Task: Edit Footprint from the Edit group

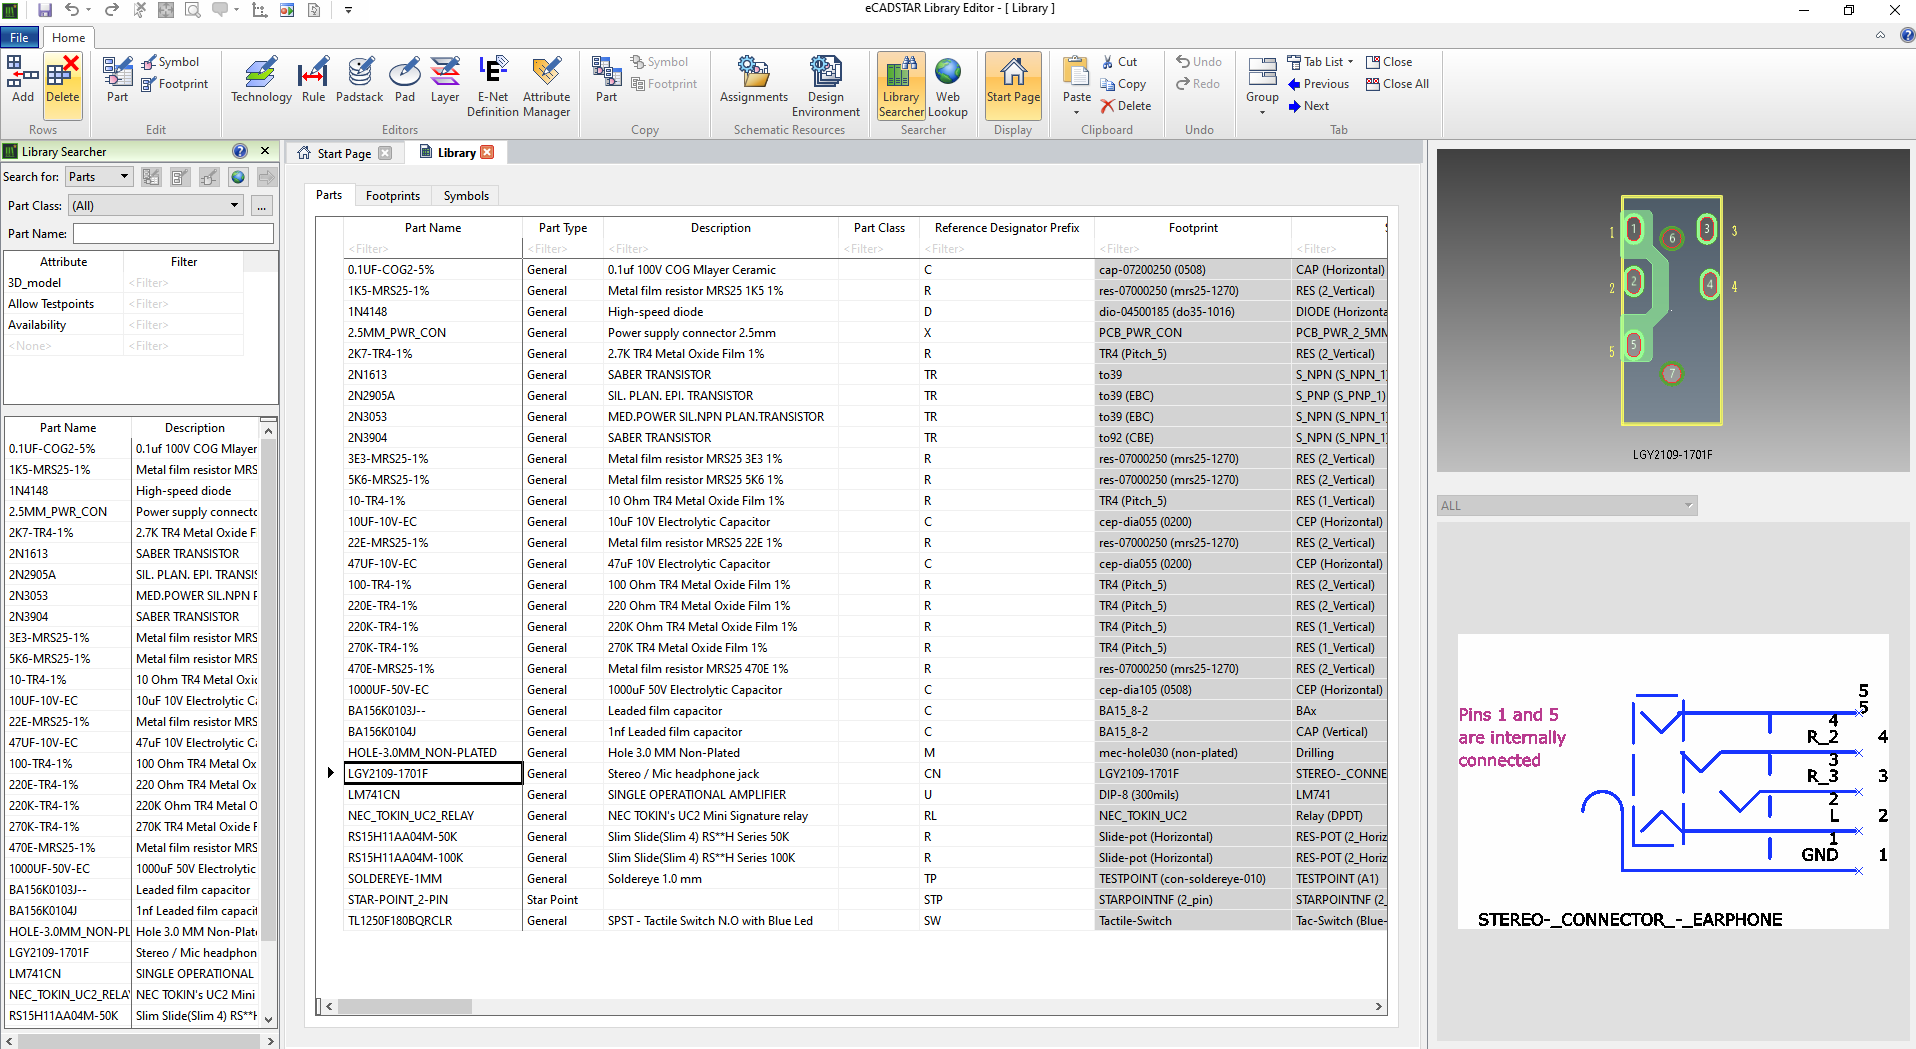Action: pyautogui.click(x=175, y=84)
